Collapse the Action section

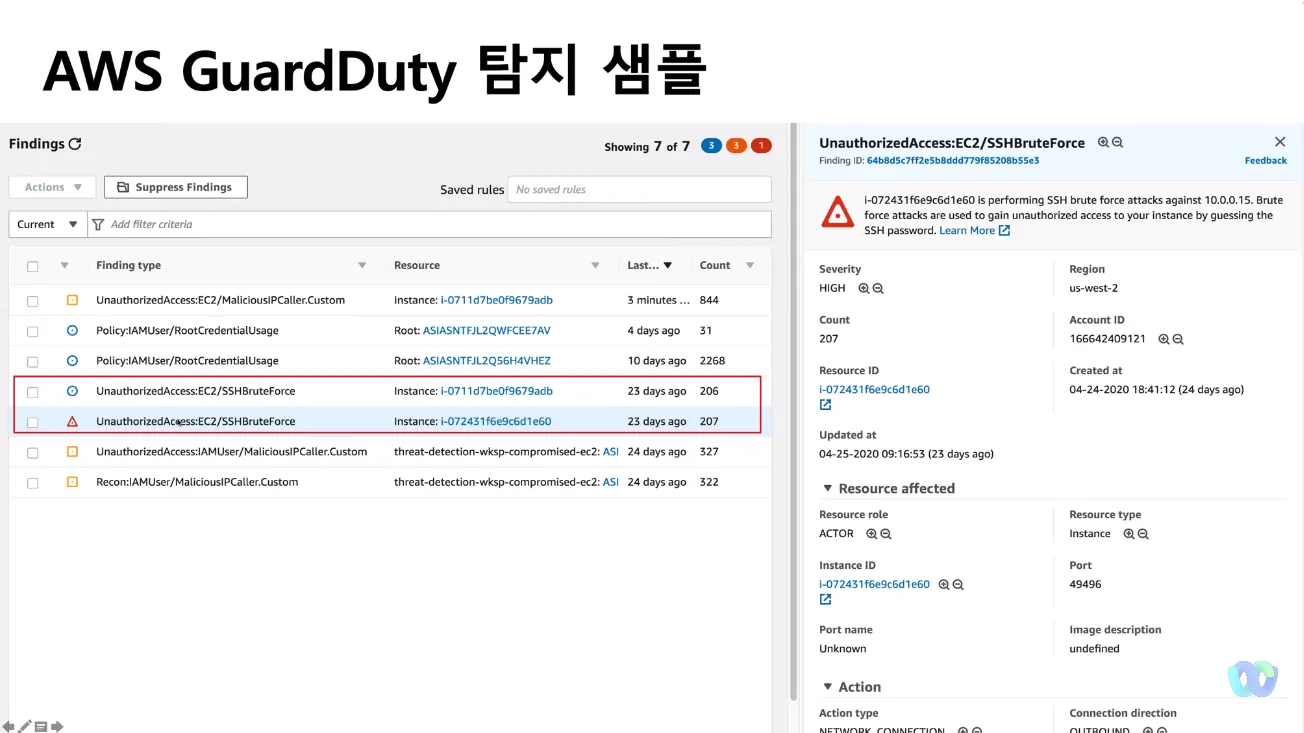(827, 687)
